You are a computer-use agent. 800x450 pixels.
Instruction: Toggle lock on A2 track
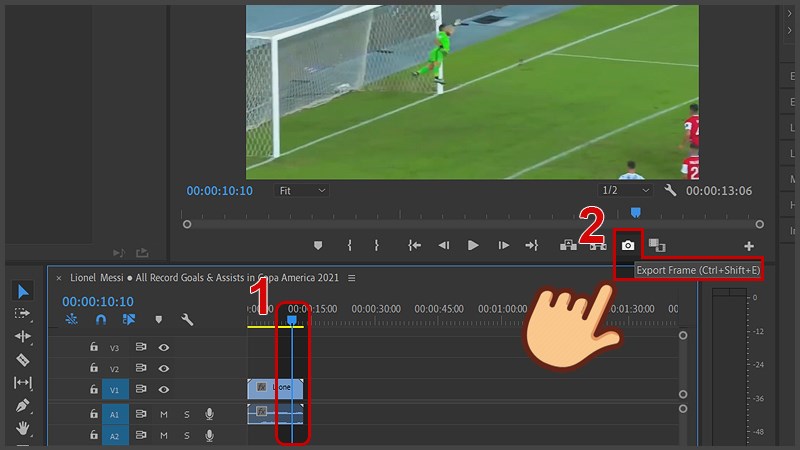(x=94, y=435)
